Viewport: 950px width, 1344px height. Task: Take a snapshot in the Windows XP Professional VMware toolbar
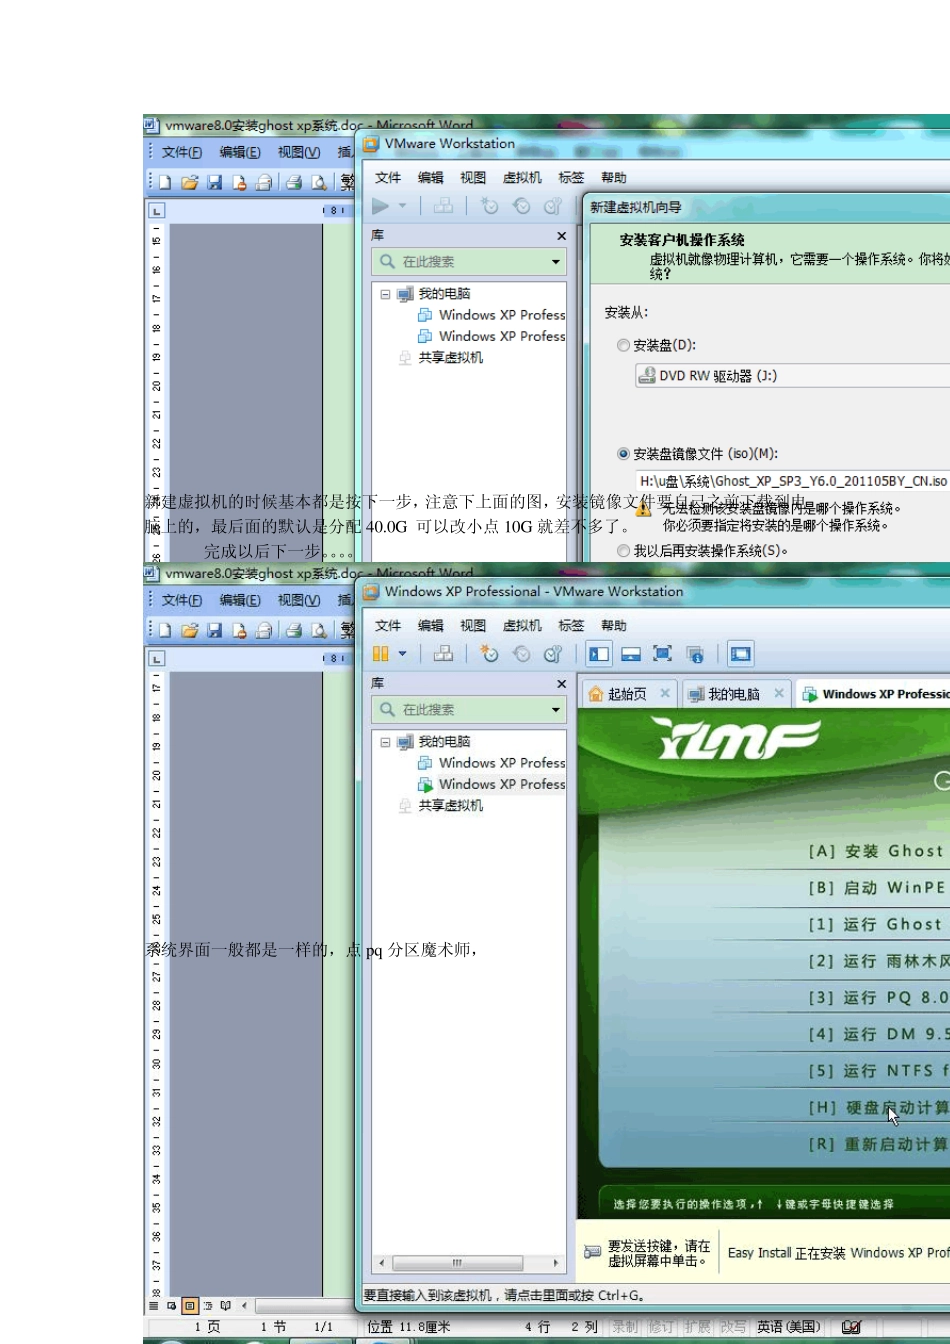coord(489,653)
